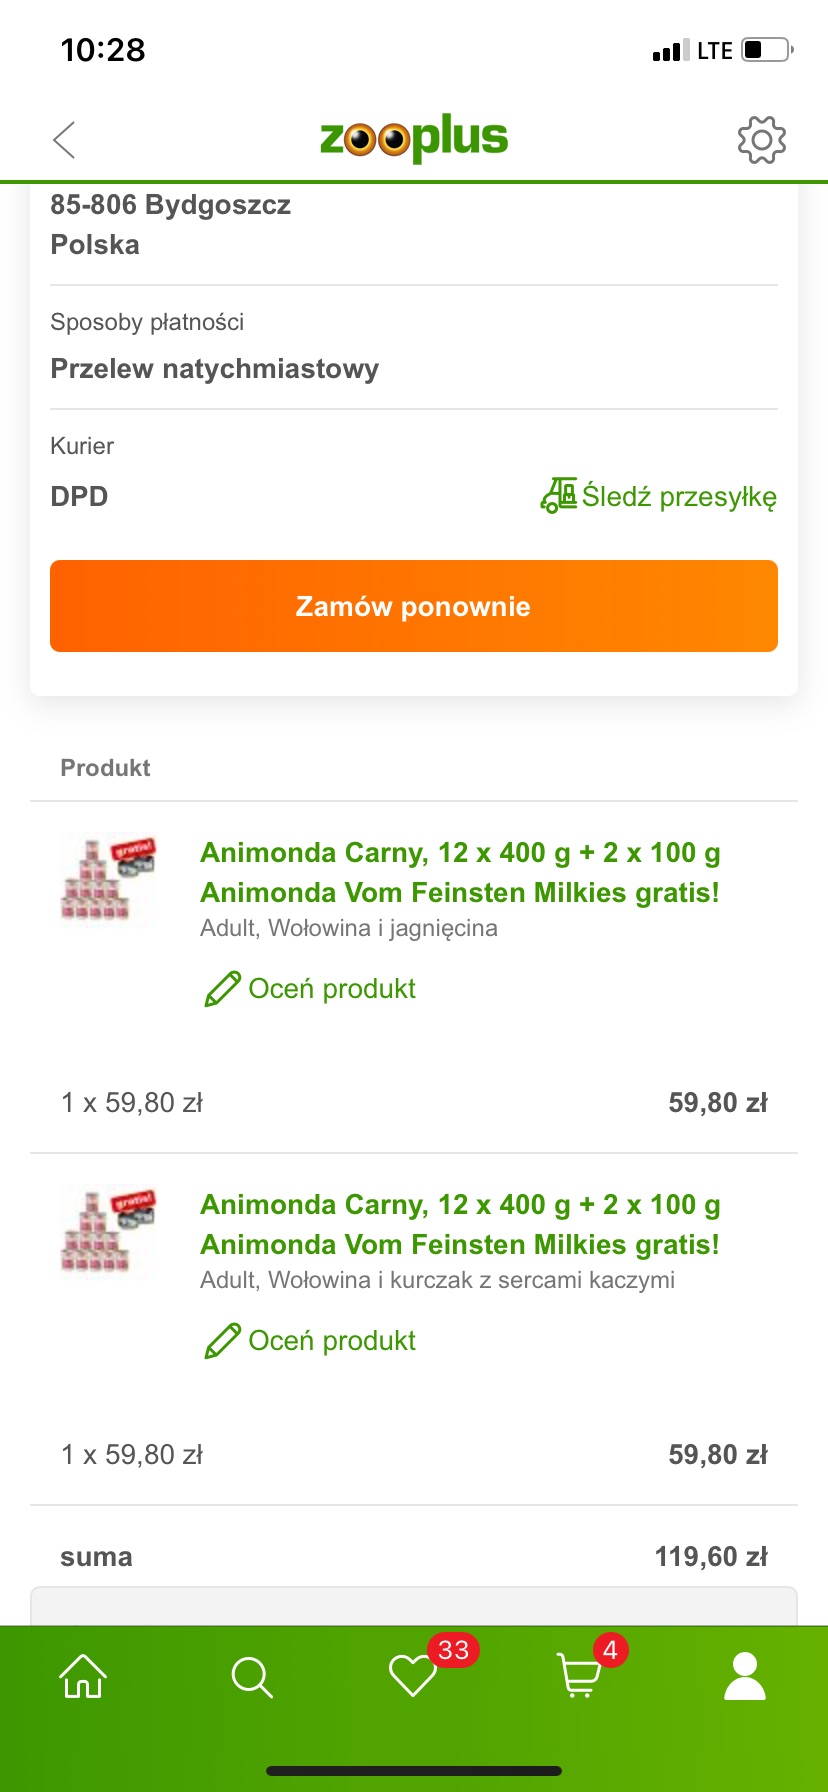Tap the zooplus logo

click(414, 138)
